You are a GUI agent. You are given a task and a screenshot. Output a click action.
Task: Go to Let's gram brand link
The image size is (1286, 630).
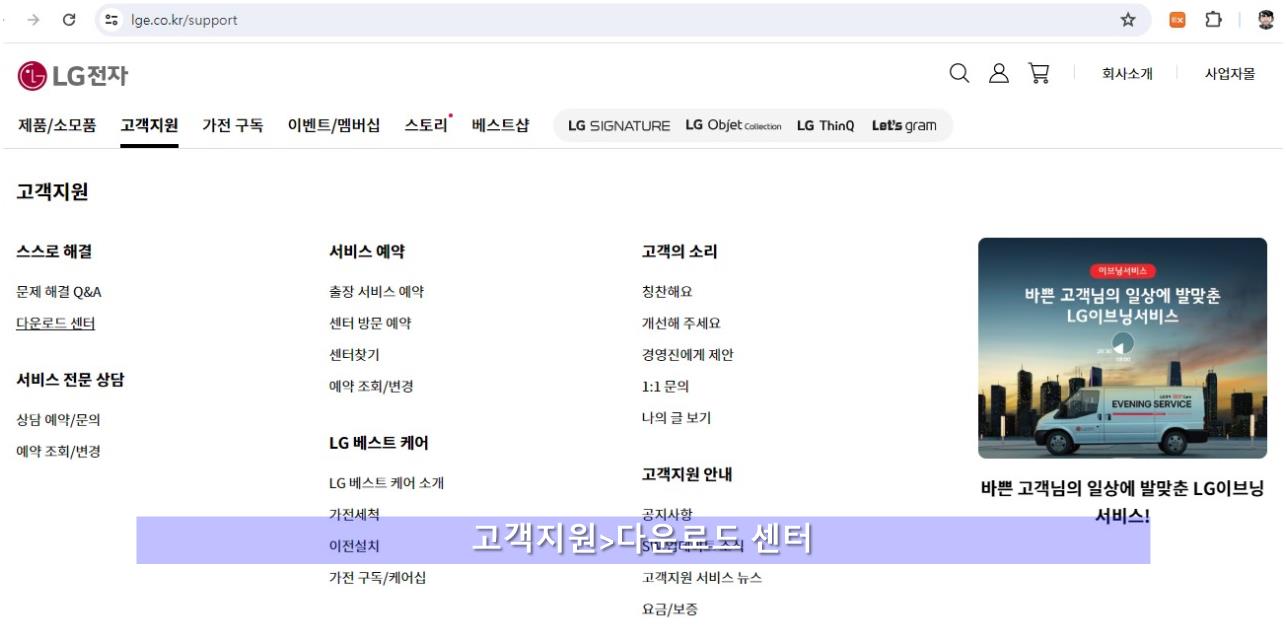click(904, 126)
